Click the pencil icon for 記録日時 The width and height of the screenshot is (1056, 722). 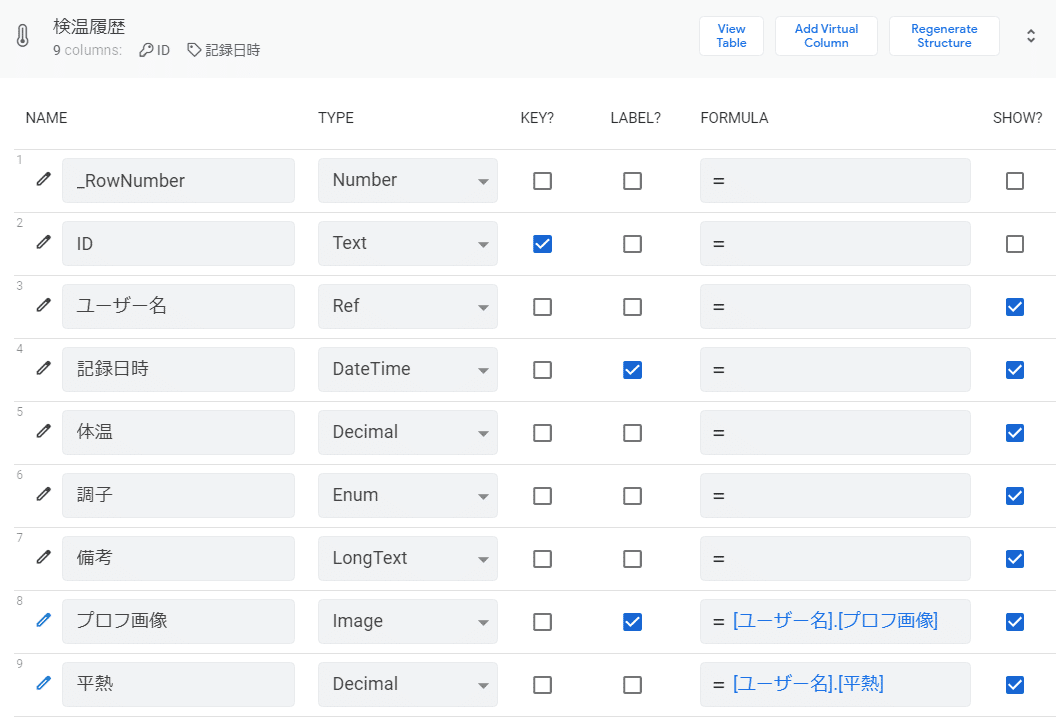(x=43, y=369)
